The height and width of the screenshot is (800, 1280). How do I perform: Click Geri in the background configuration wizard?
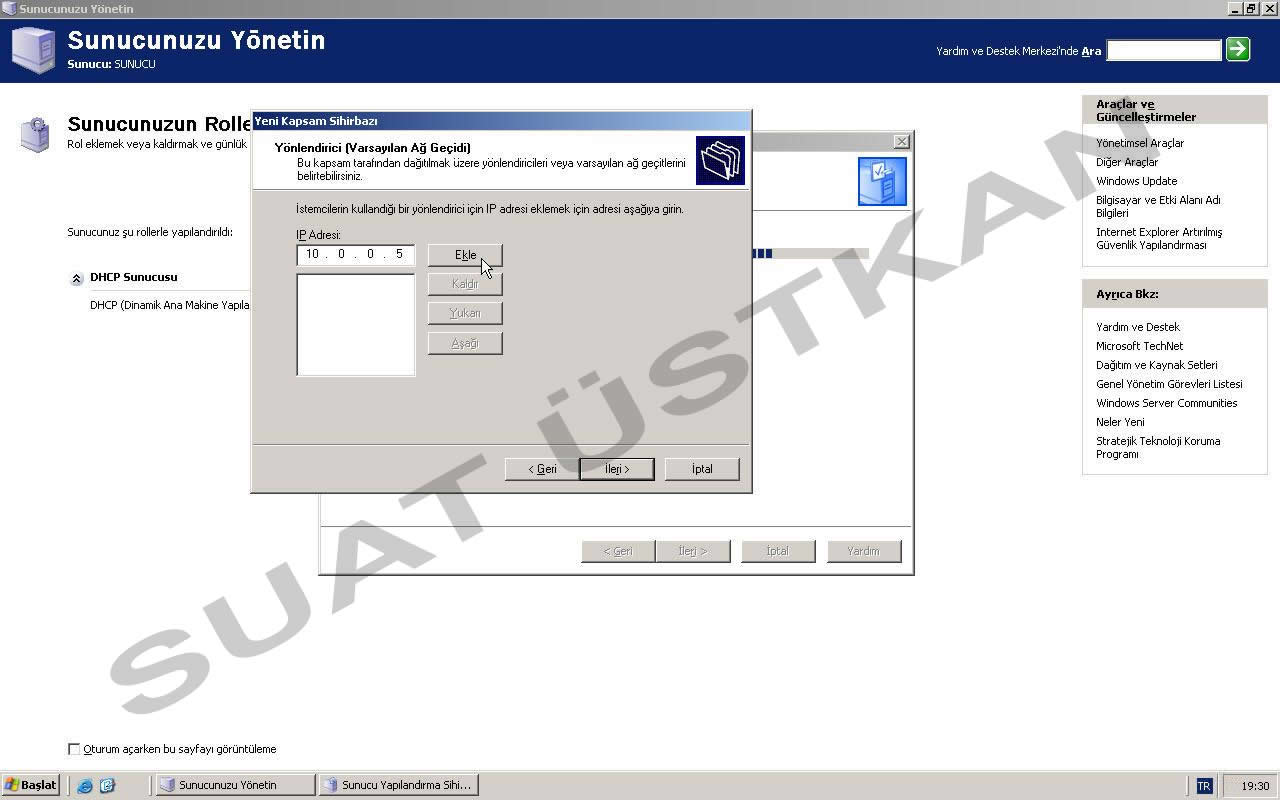[618, 551]
